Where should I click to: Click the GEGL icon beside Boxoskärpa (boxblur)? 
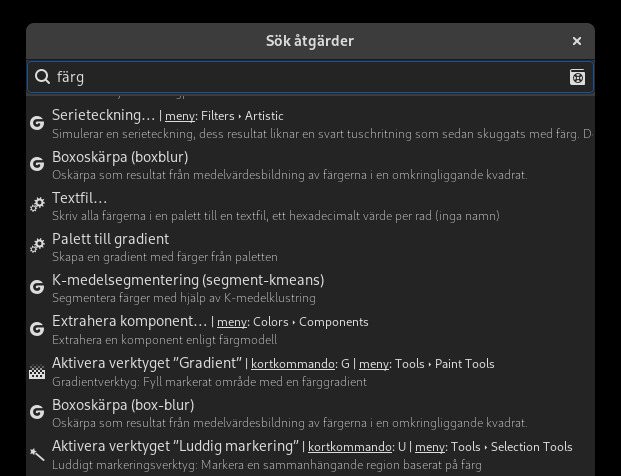[x=37, y=164]
